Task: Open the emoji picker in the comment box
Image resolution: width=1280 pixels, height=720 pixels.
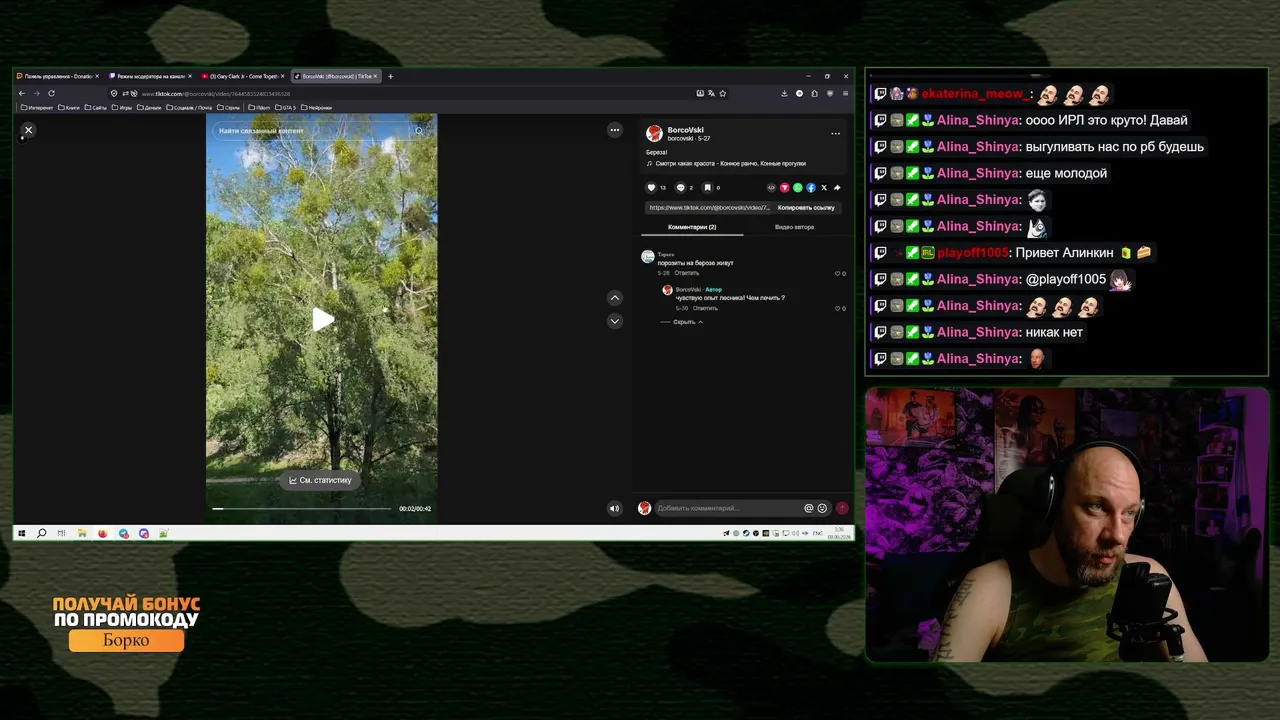Action: pos(822,508)
